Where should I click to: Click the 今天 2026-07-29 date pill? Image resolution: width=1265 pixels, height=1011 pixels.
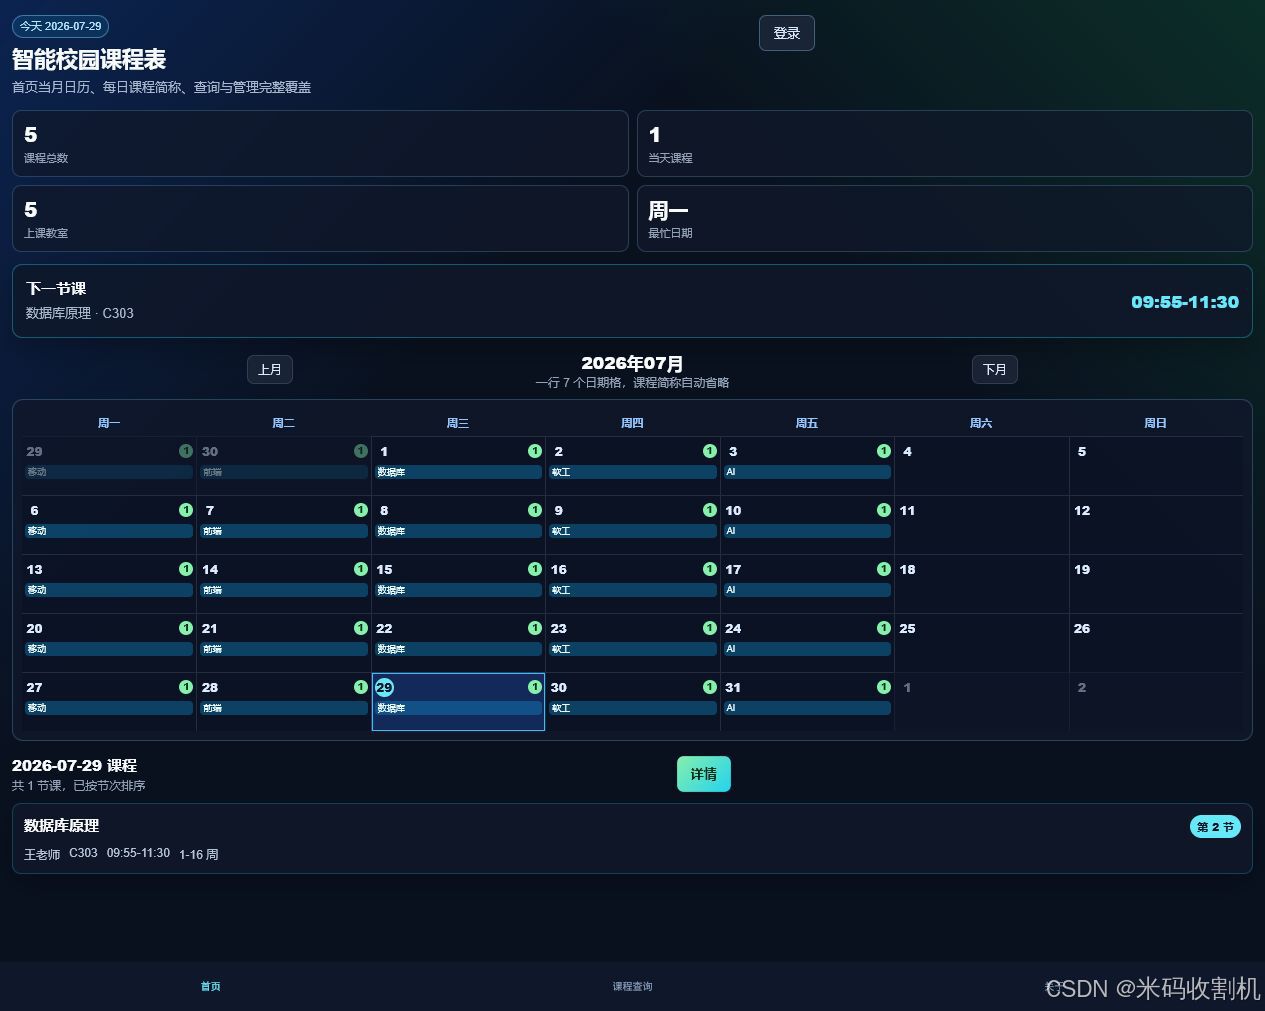click(60, 27)
